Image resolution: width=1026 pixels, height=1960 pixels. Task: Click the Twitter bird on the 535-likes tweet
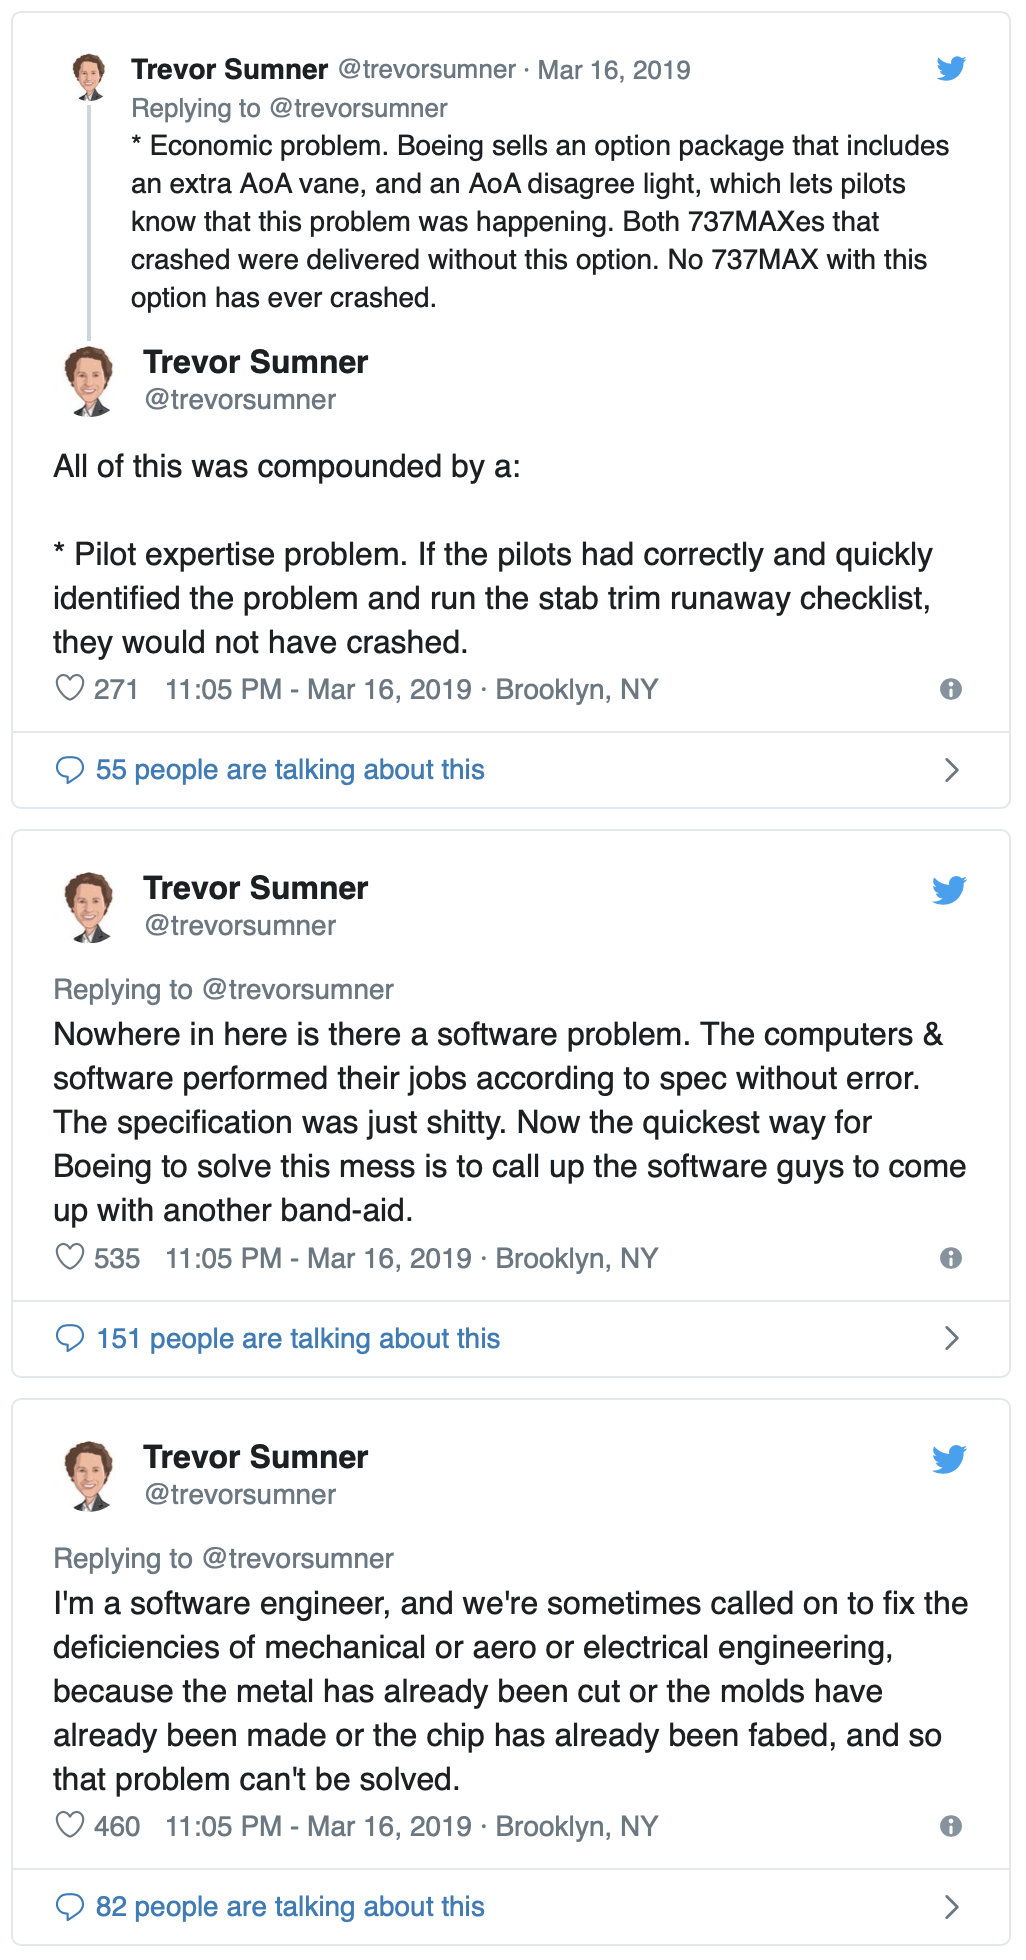point(949,889)
